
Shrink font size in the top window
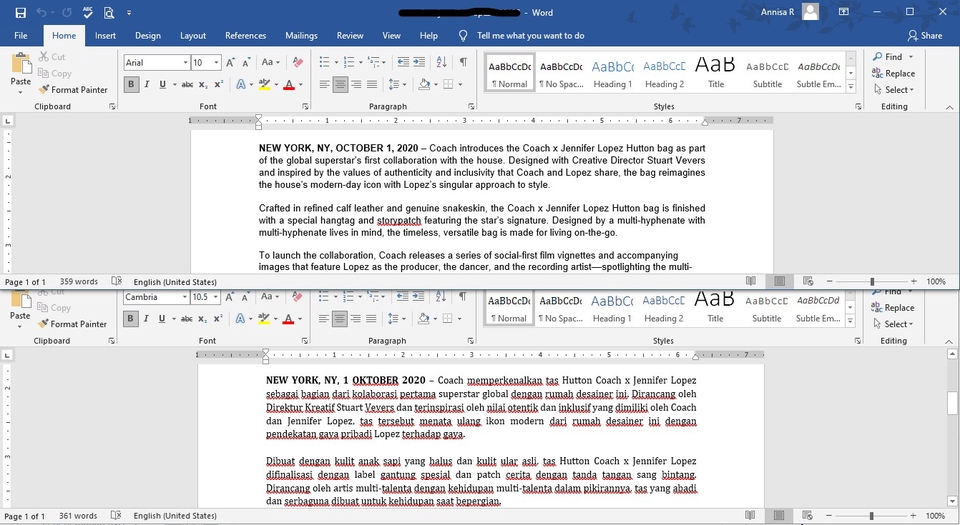(x=246, y=62)
